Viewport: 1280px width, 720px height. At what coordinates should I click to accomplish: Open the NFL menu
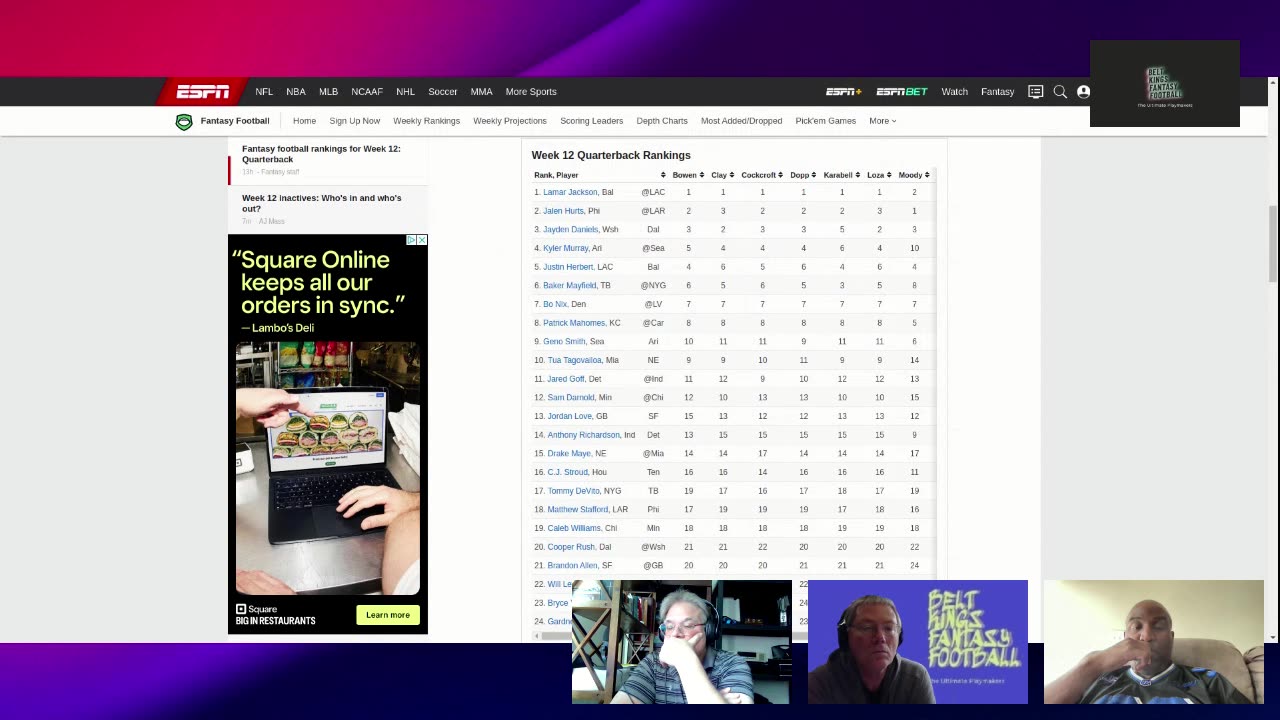point(264,92)
